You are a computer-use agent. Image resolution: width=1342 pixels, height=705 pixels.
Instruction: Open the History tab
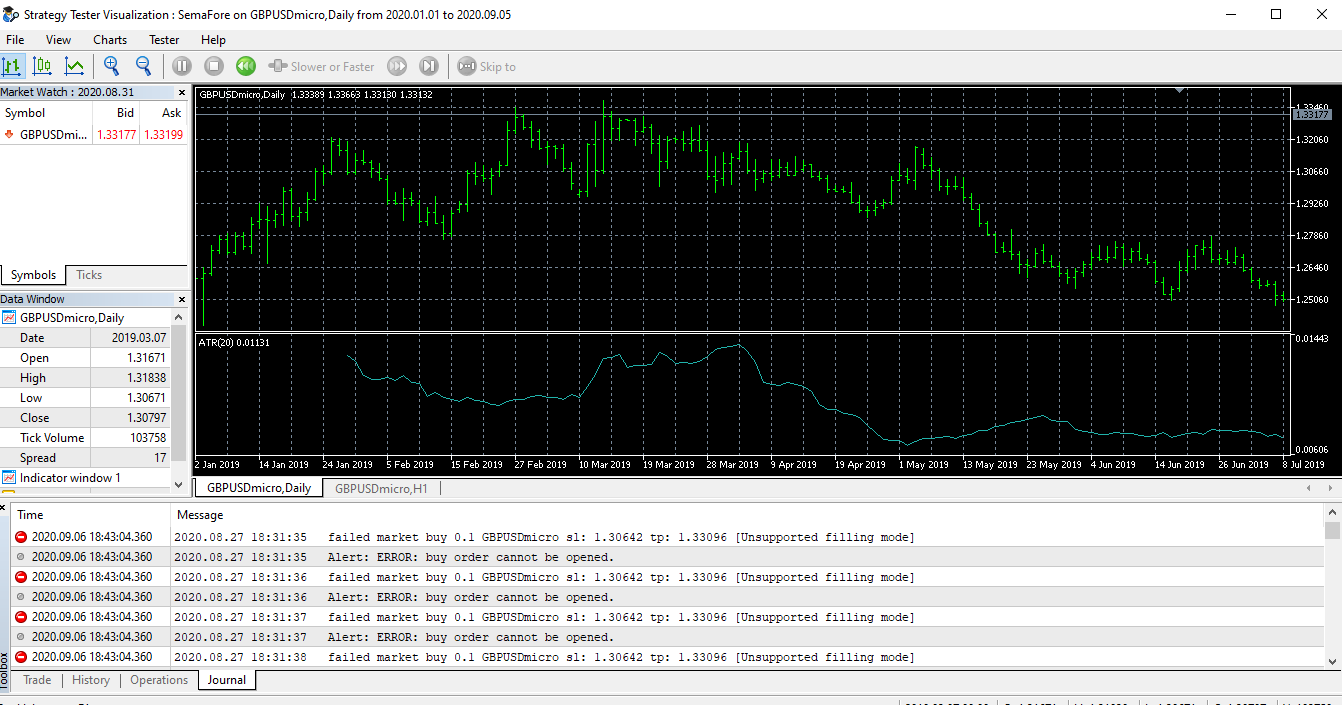pos(90,680)
